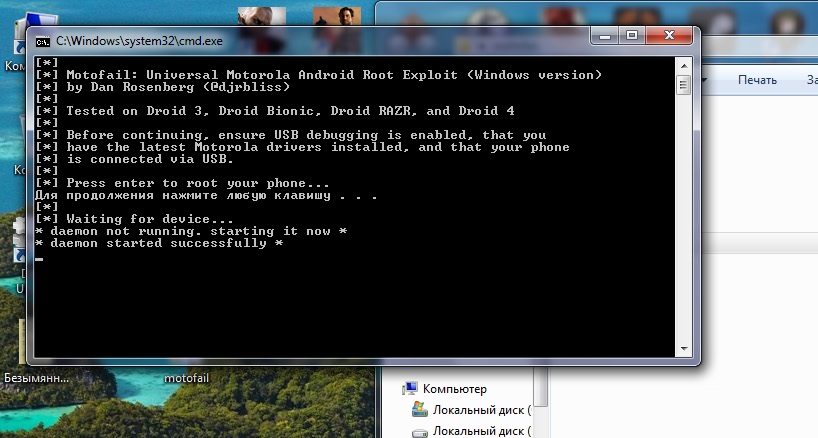The height and width of the screenshot is (438, 818).
Task: Click Печать in the background window toolbar
Action: [757, 80]
